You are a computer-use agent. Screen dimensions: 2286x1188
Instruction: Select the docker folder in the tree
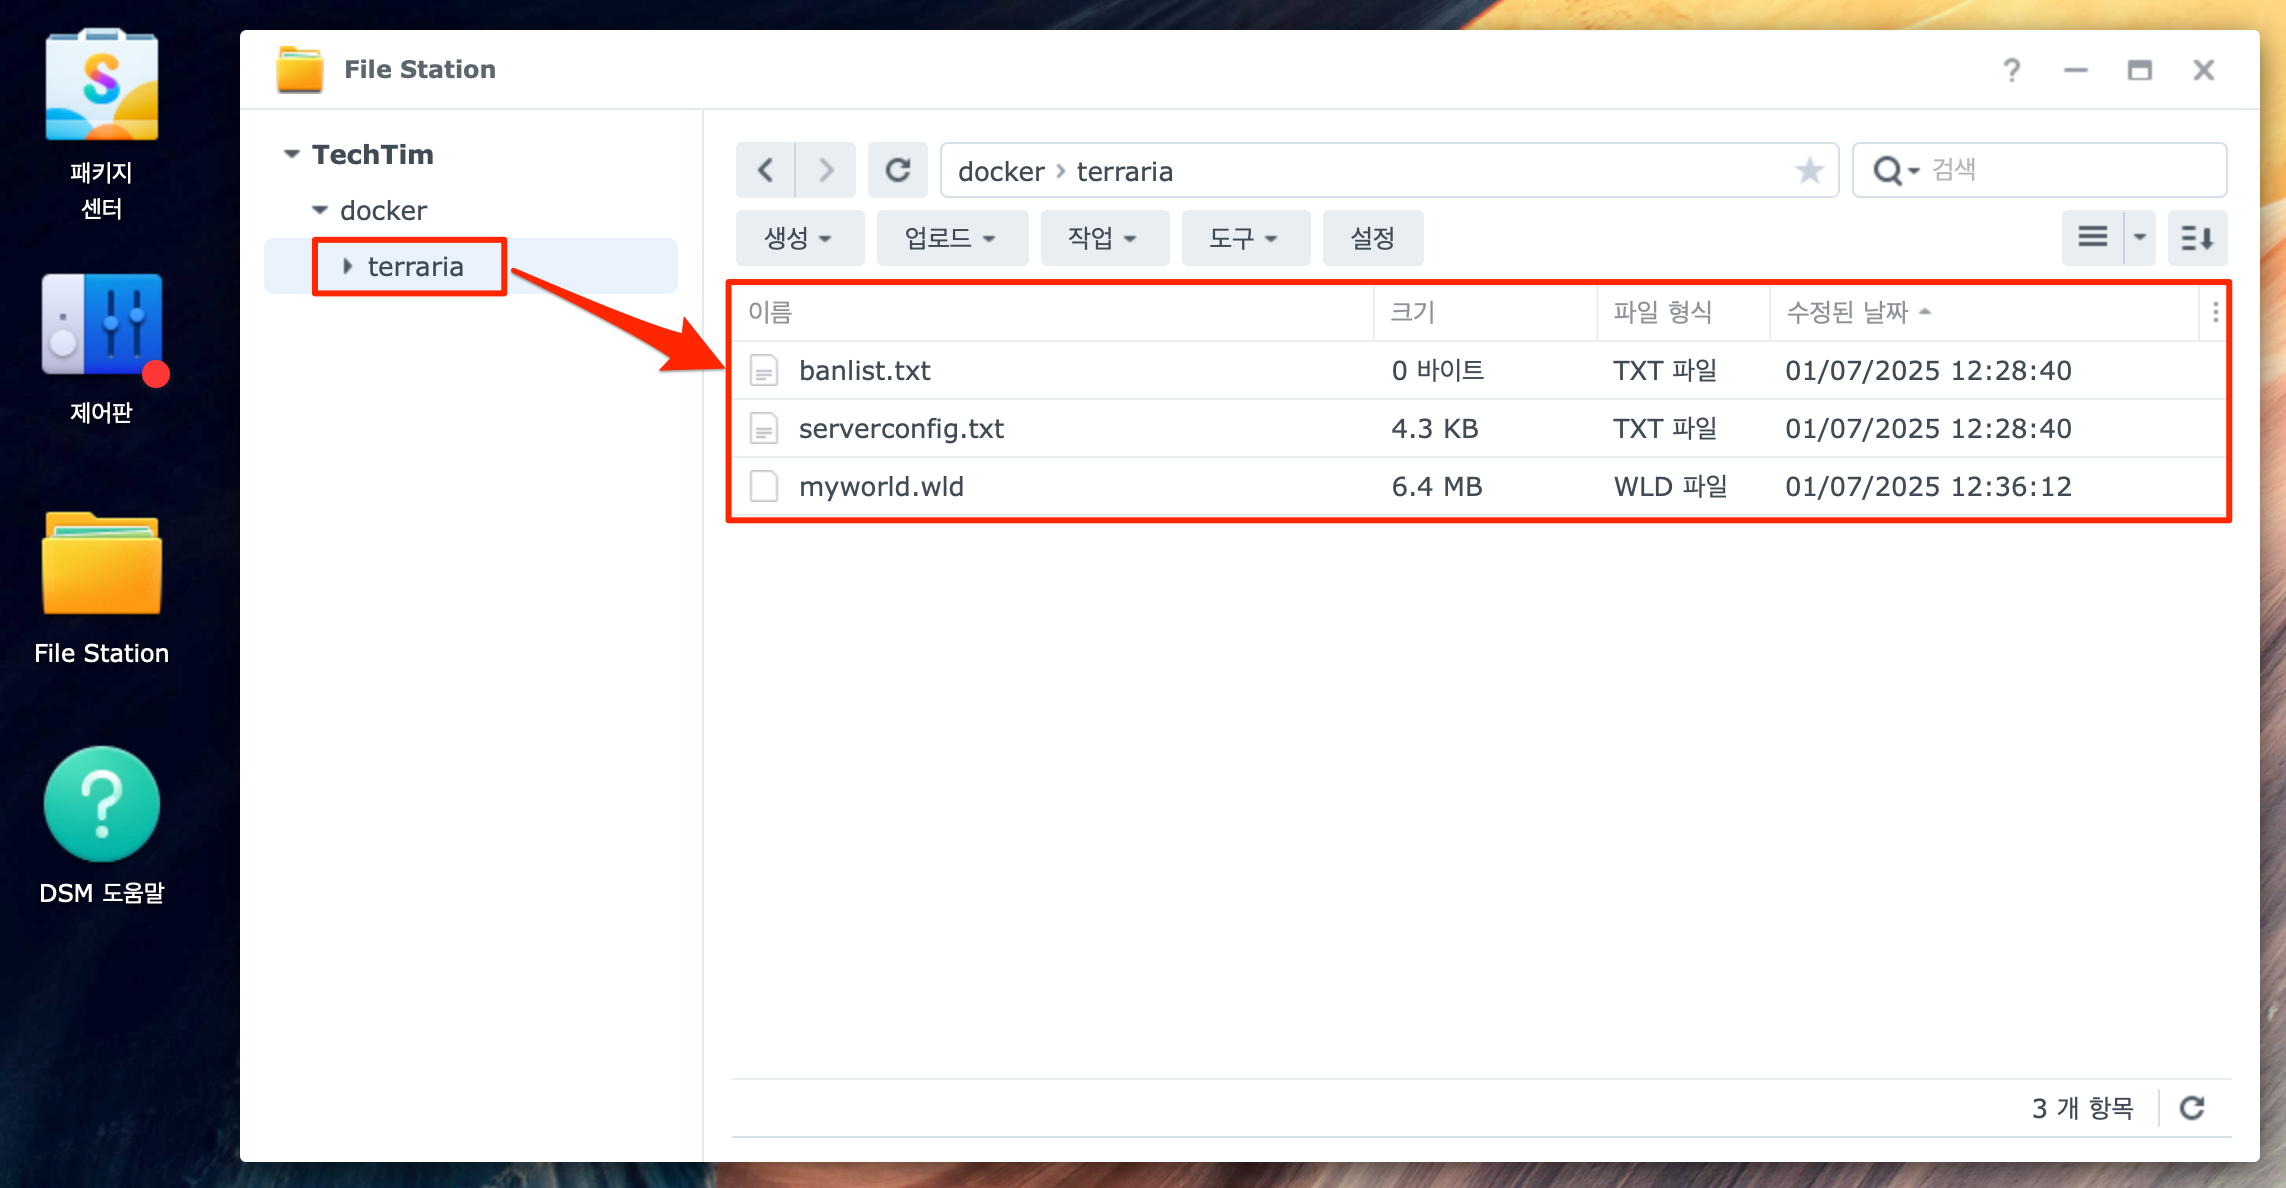point(384,211)
